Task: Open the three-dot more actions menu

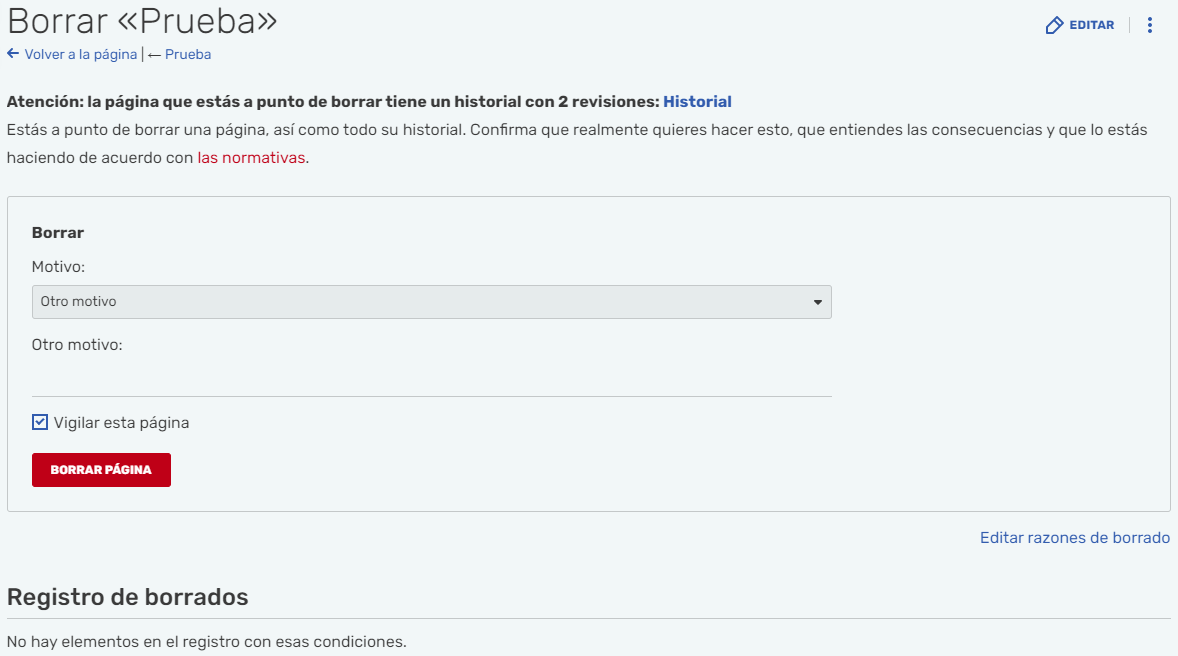Action: 1150,25
